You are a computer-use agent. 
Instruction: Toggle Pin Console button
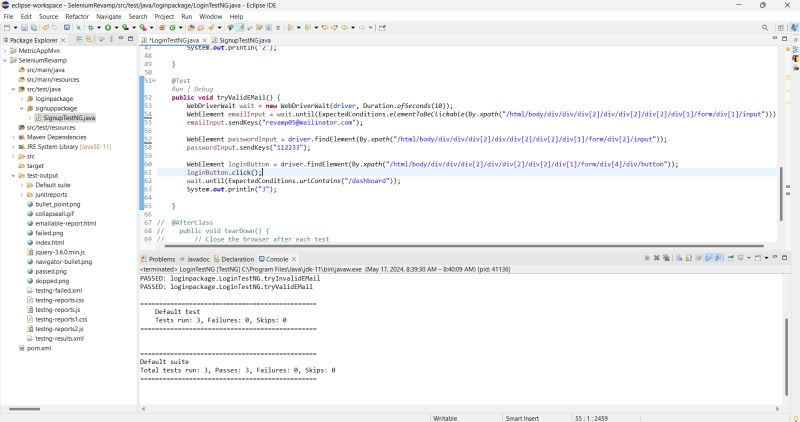coord(731,258)
